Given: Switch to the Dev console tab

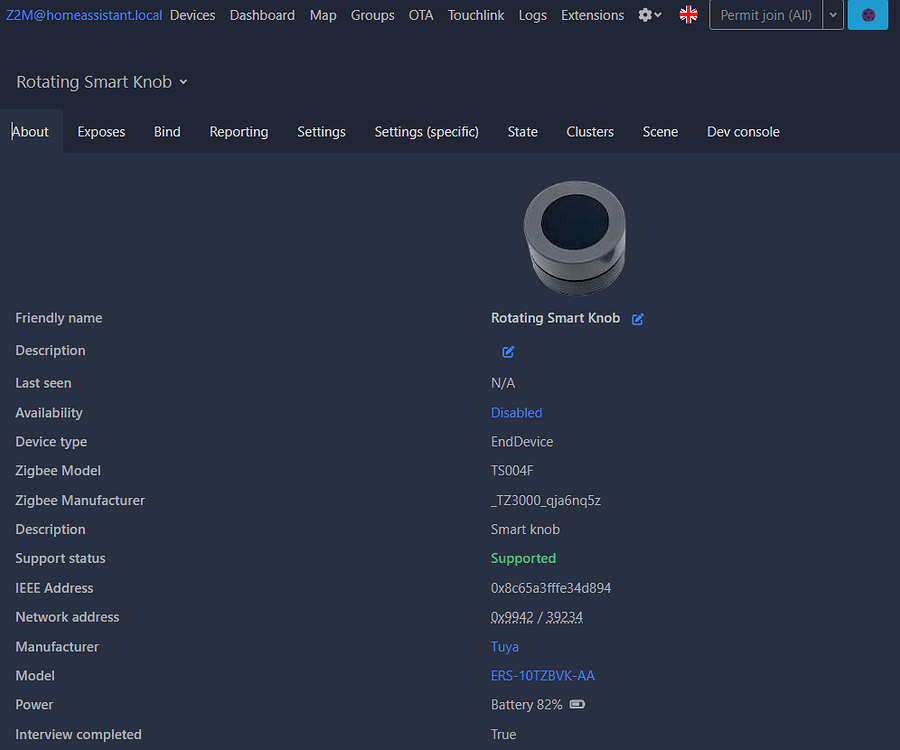Looking at the screenshot, I should (743, 131).
